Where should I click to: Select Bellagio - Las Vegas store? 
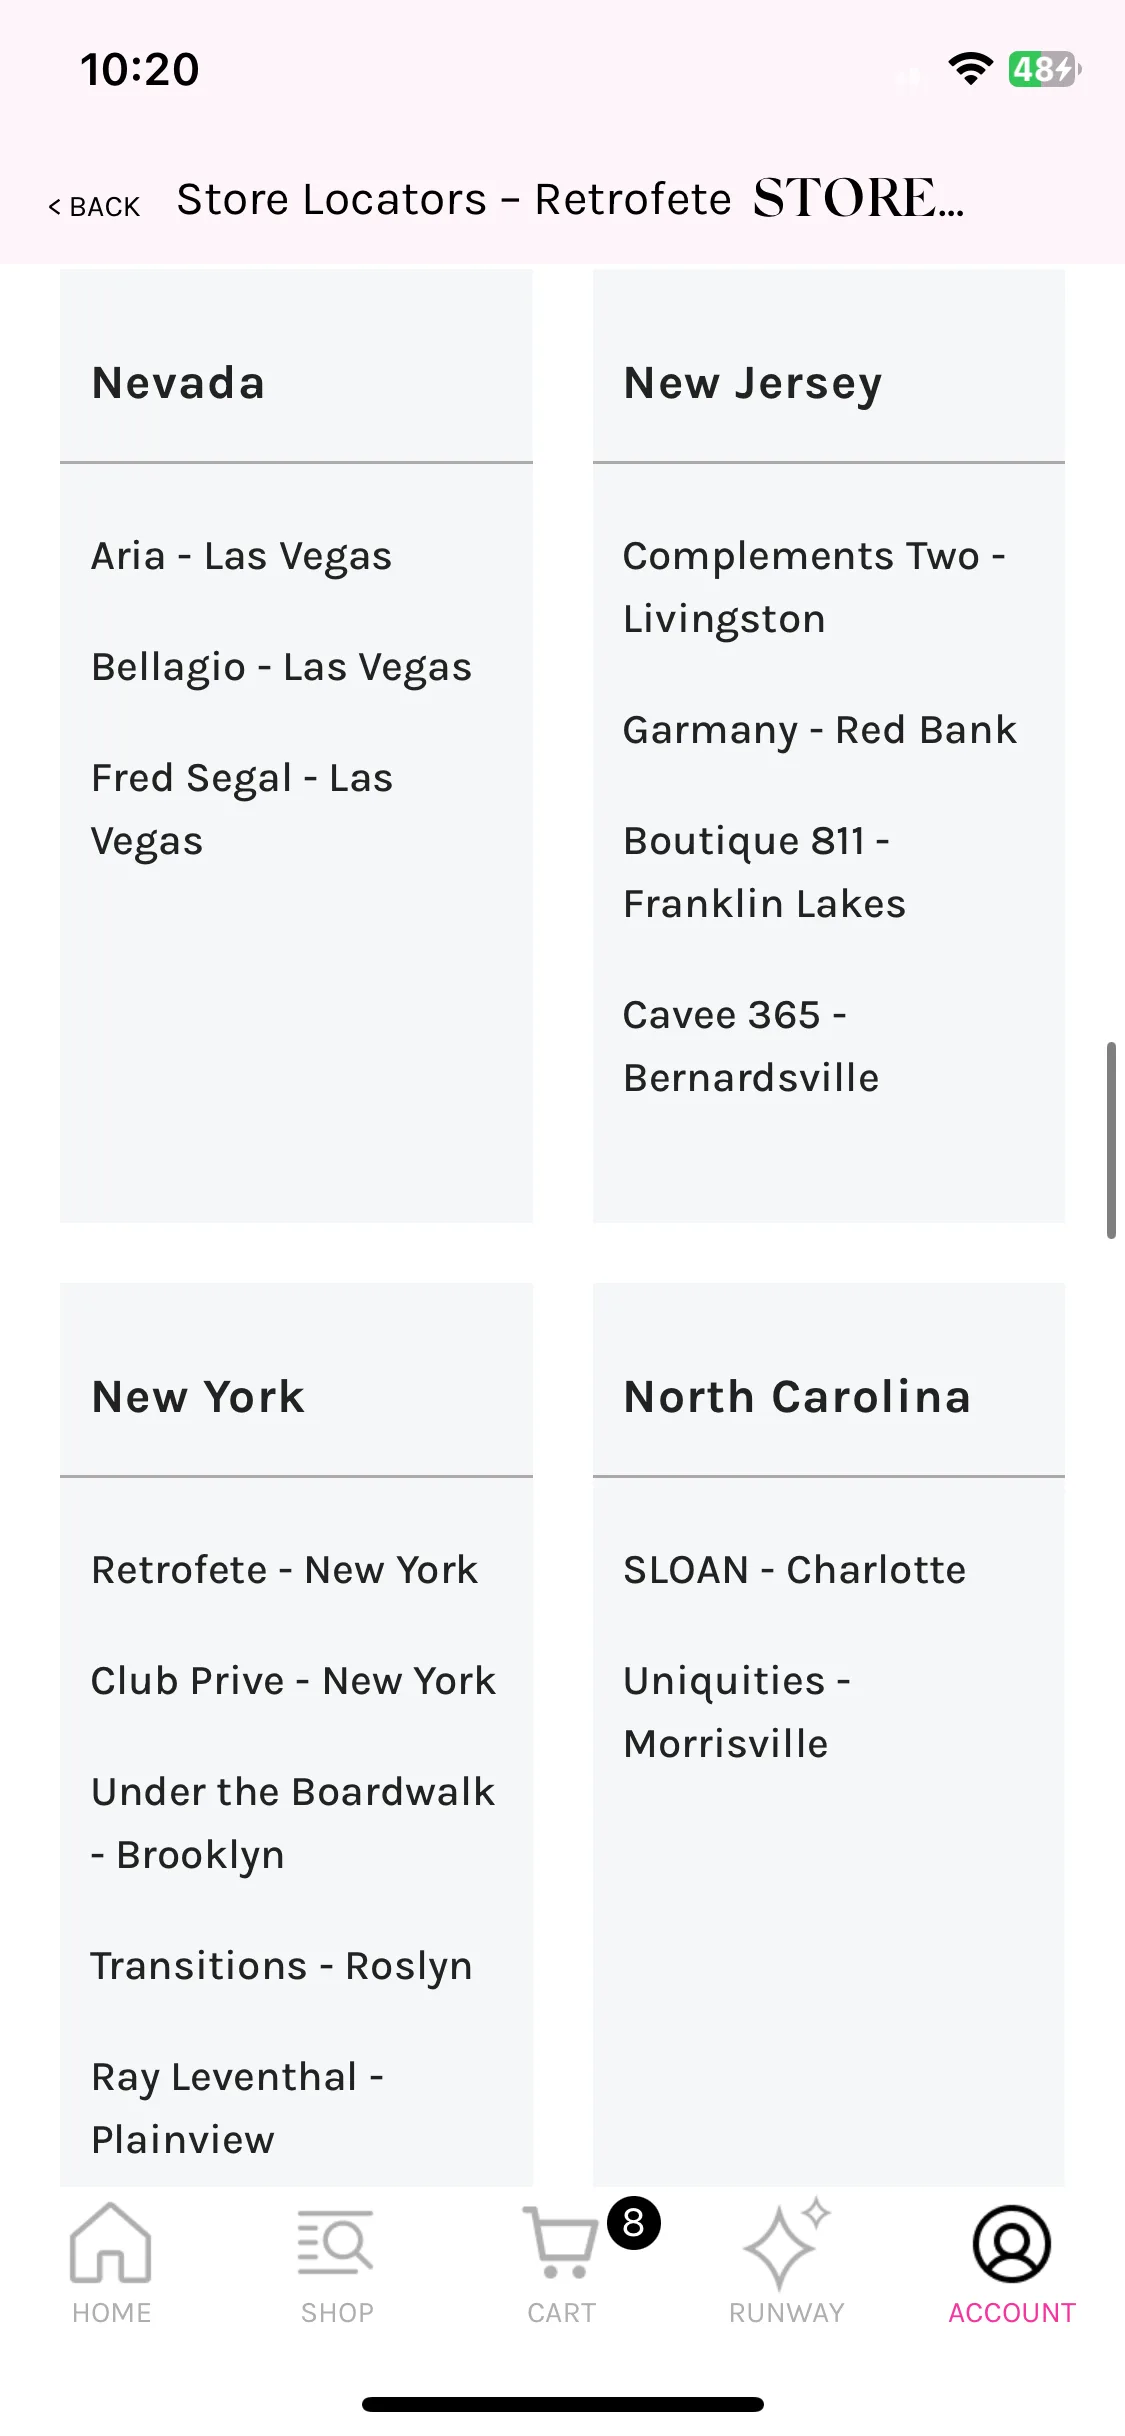(x=281, y=667)
